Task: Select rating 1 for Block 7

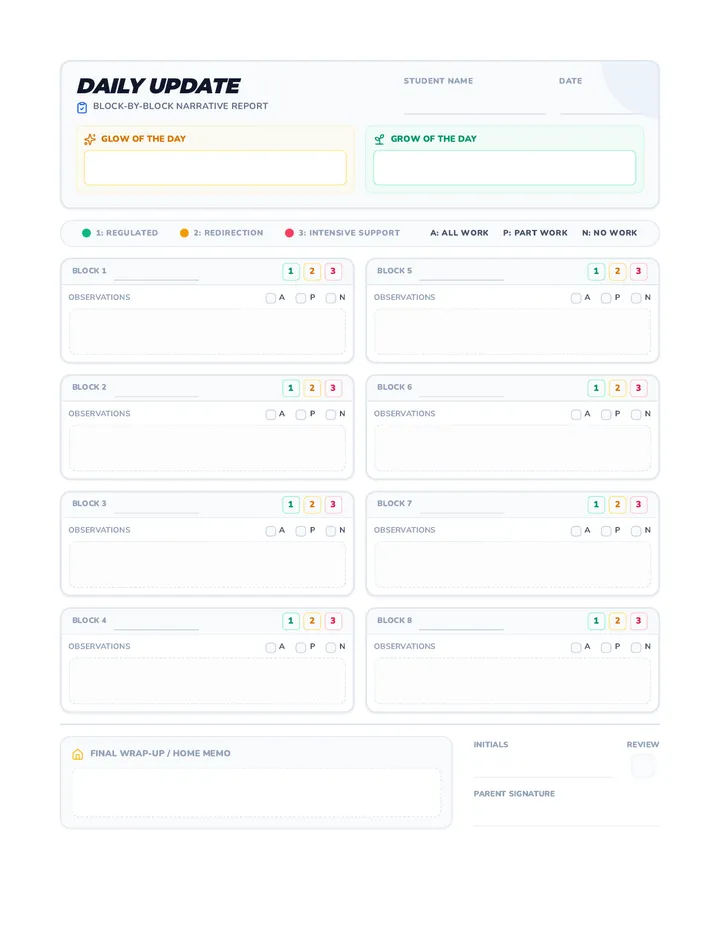Action: point(596,505)
